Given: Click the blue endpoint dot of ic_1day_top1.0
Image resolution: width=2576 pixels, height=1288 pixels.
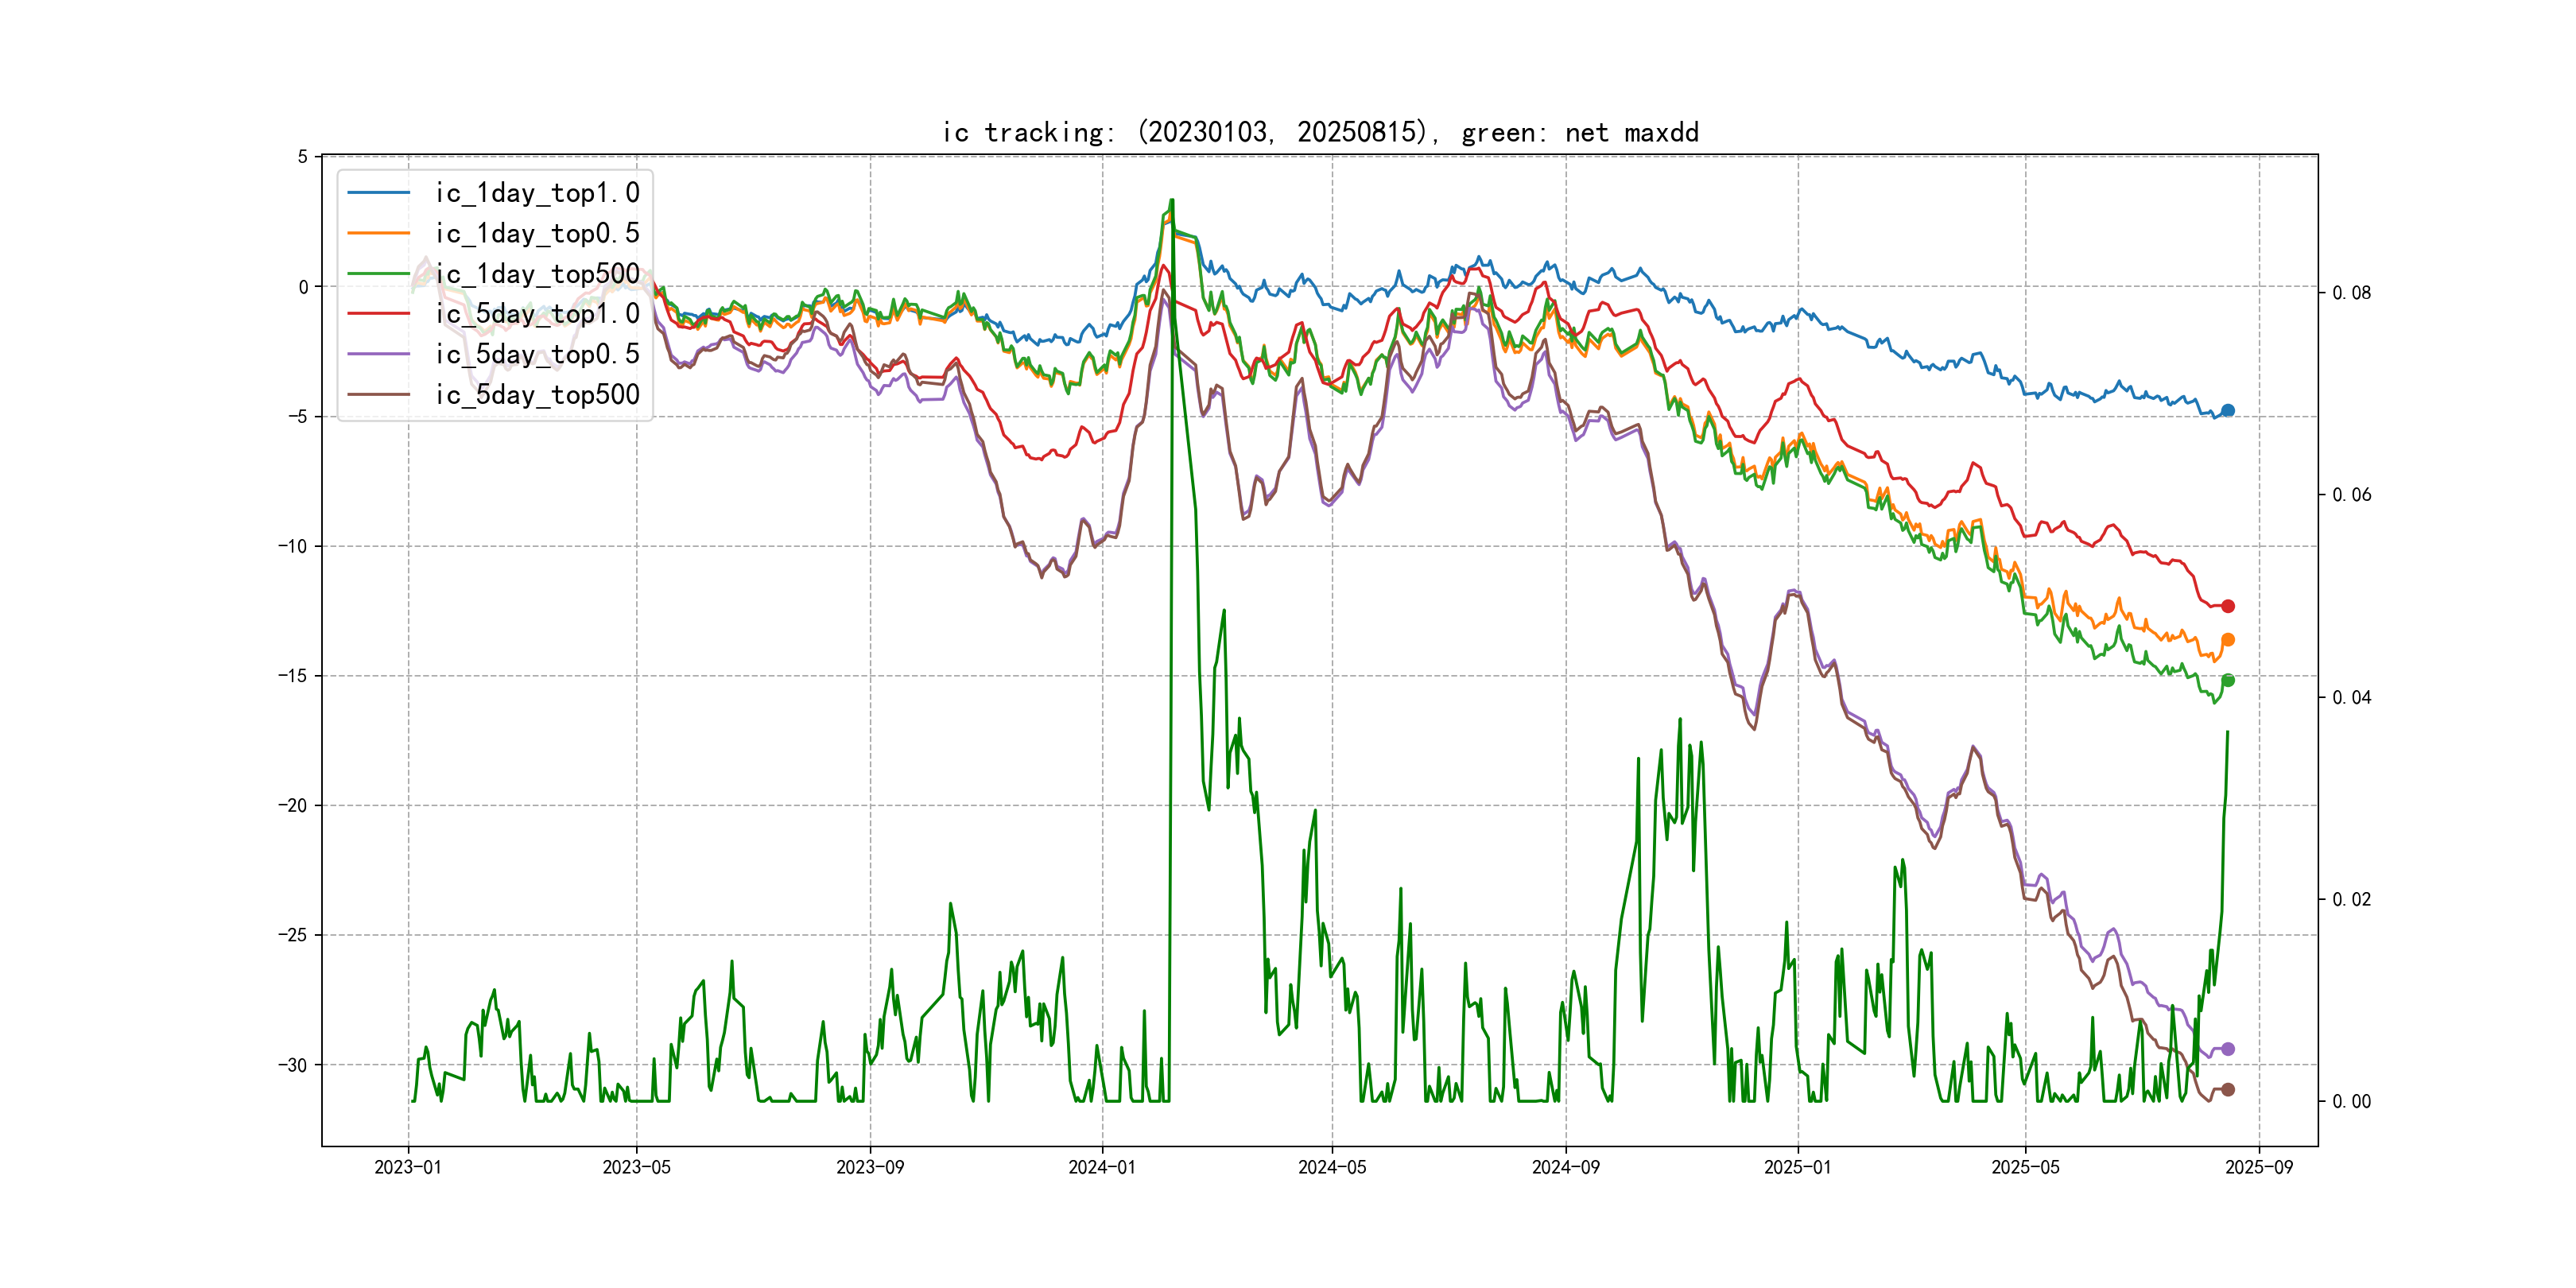Looking at the screenshot, I should 2227,410.
